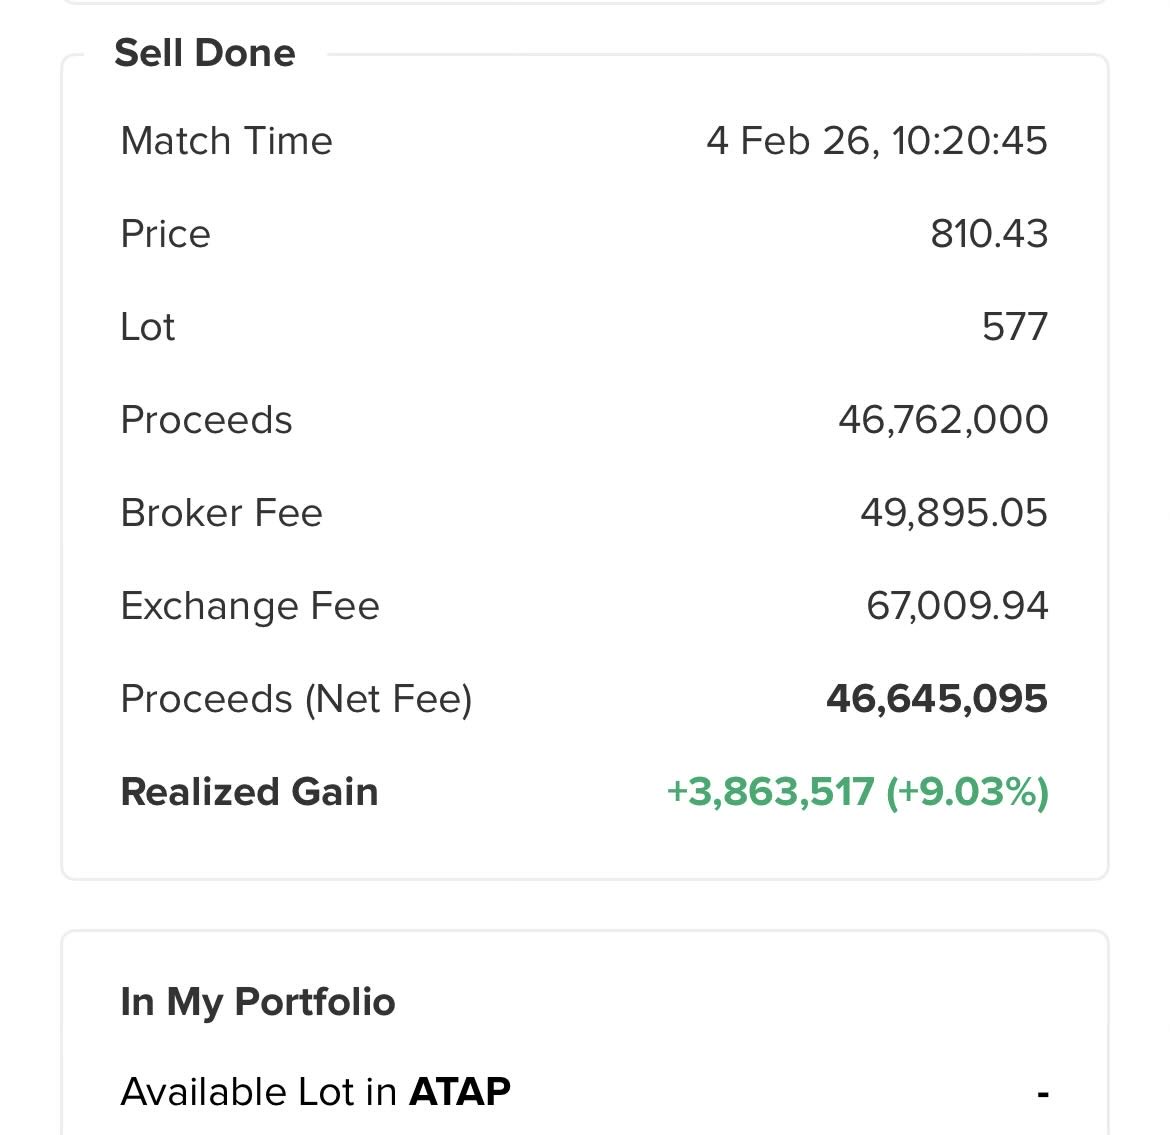Tap the Realized Gain label
The image size is (1170, 1135).
(249, 792)
